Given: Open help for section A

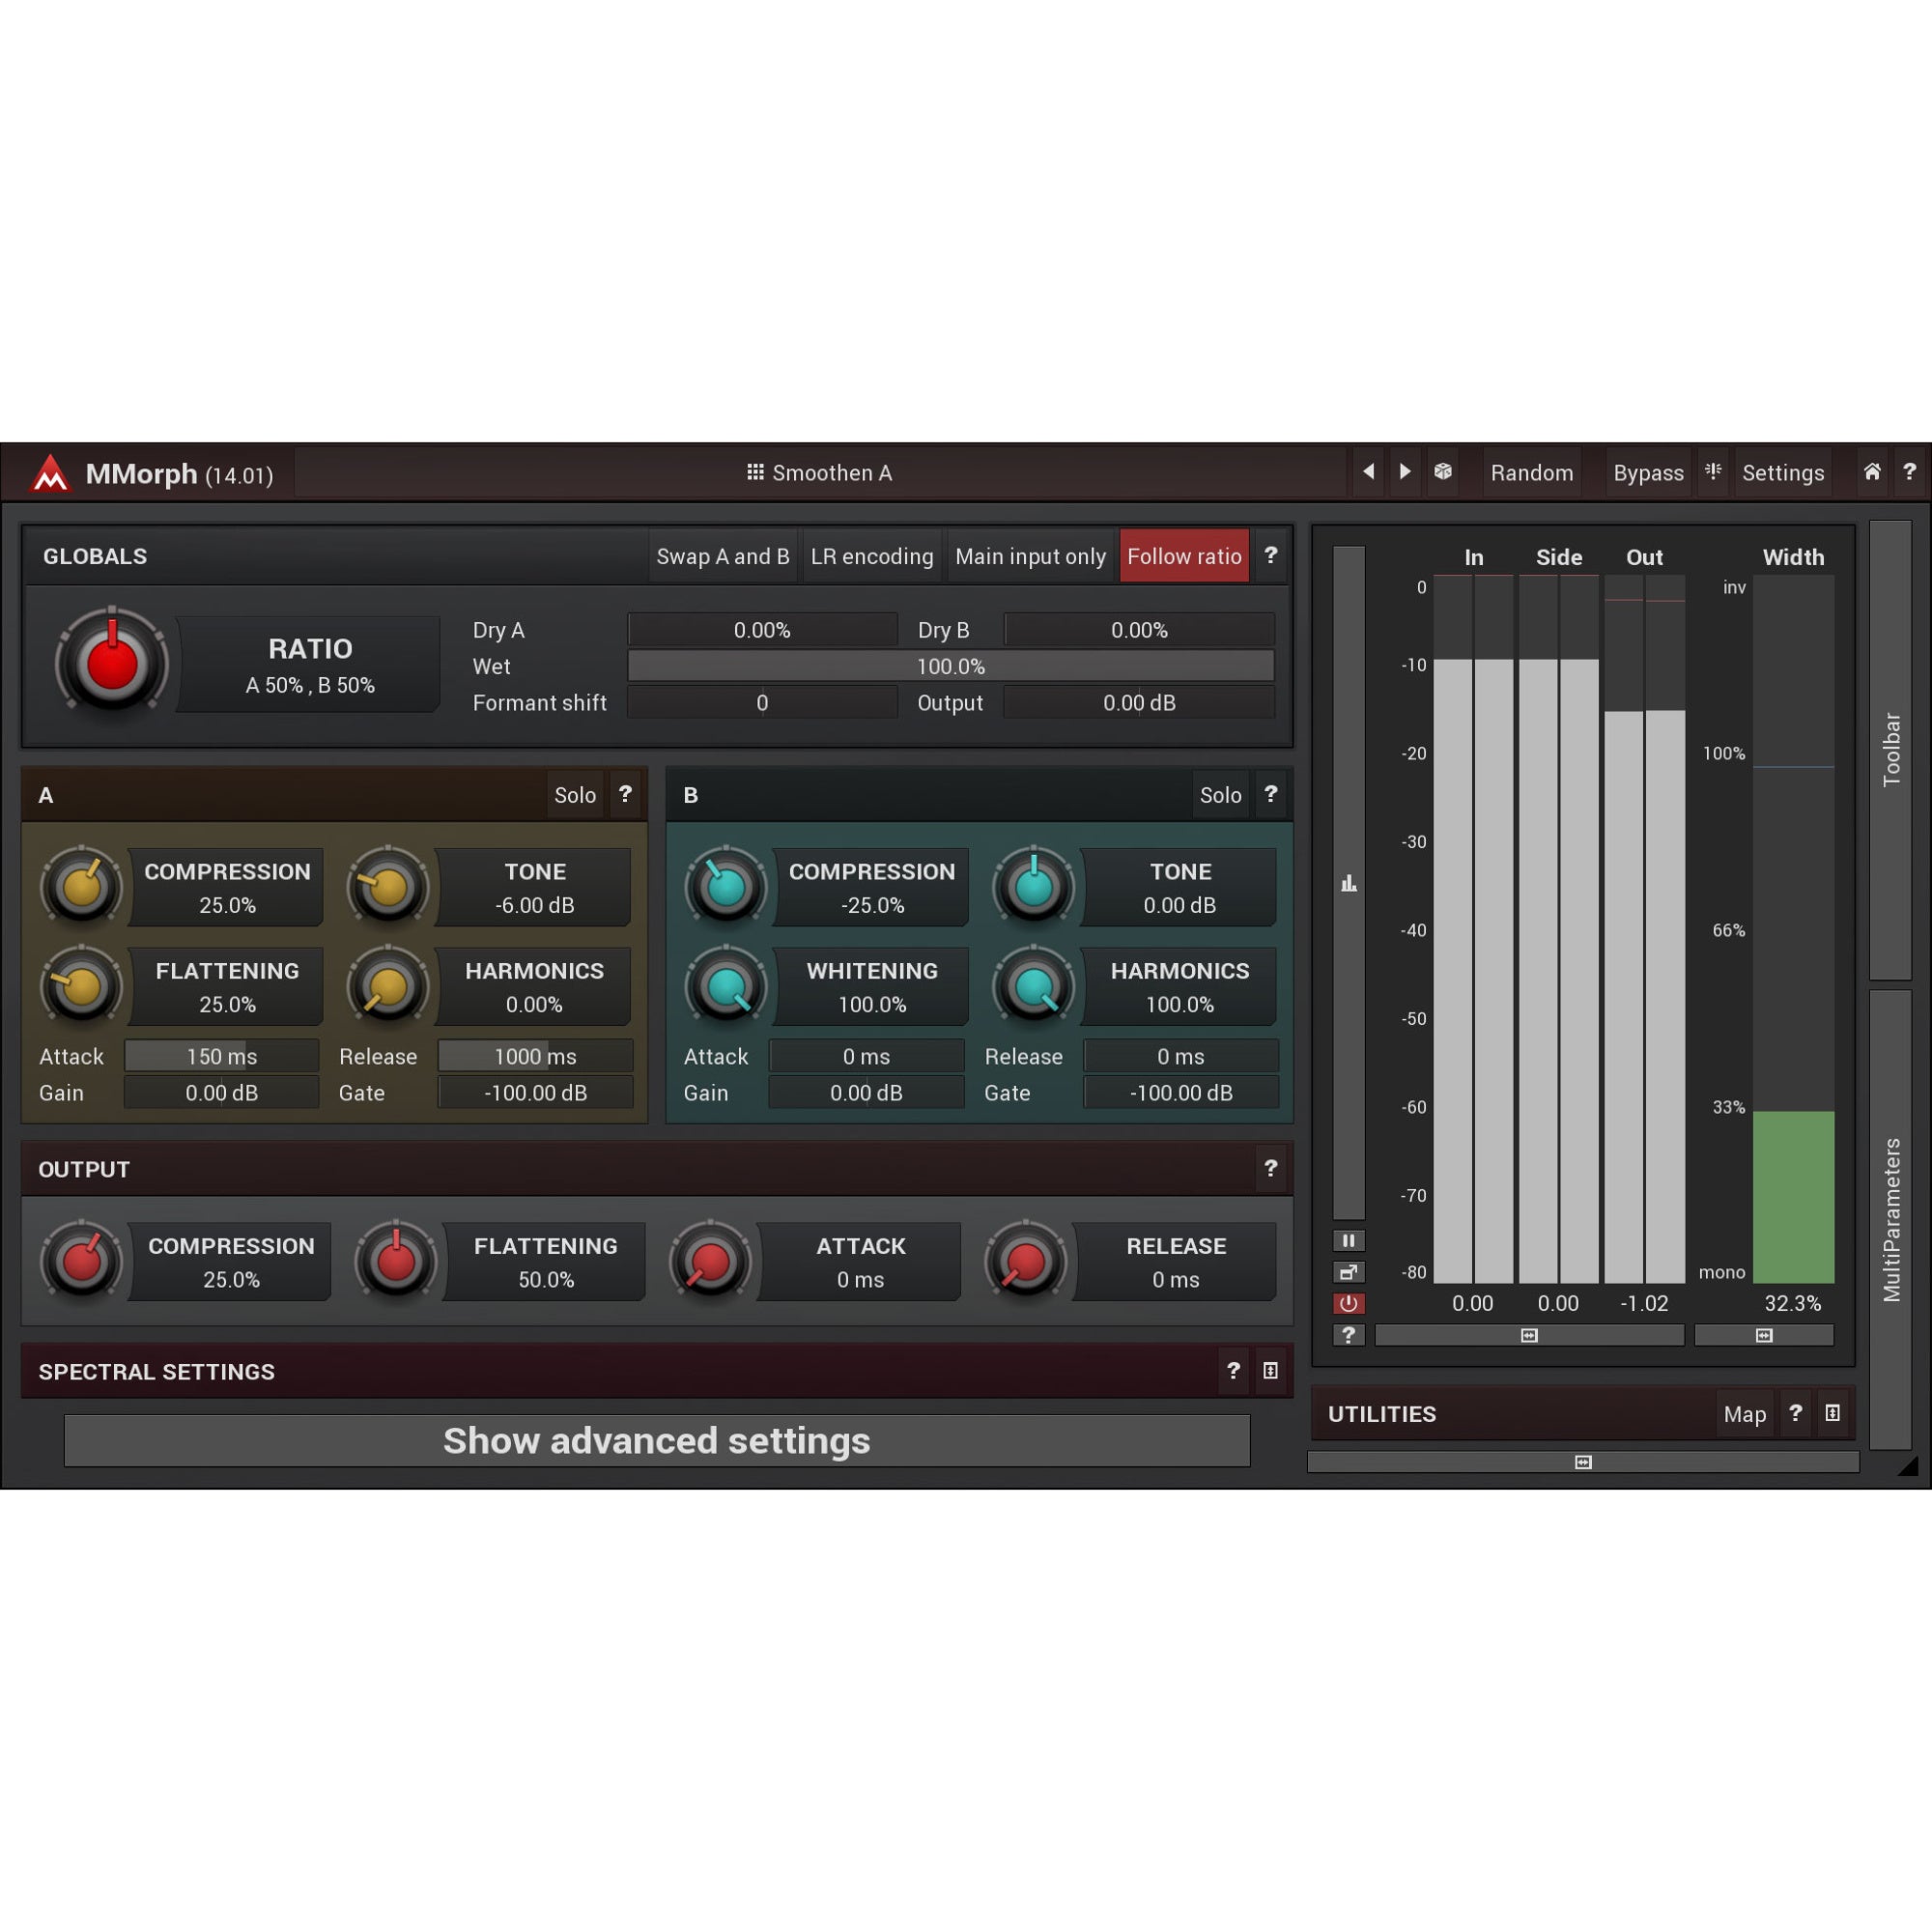Looking at the screenshot, I should pyautogui.click(x=625, y=794).
